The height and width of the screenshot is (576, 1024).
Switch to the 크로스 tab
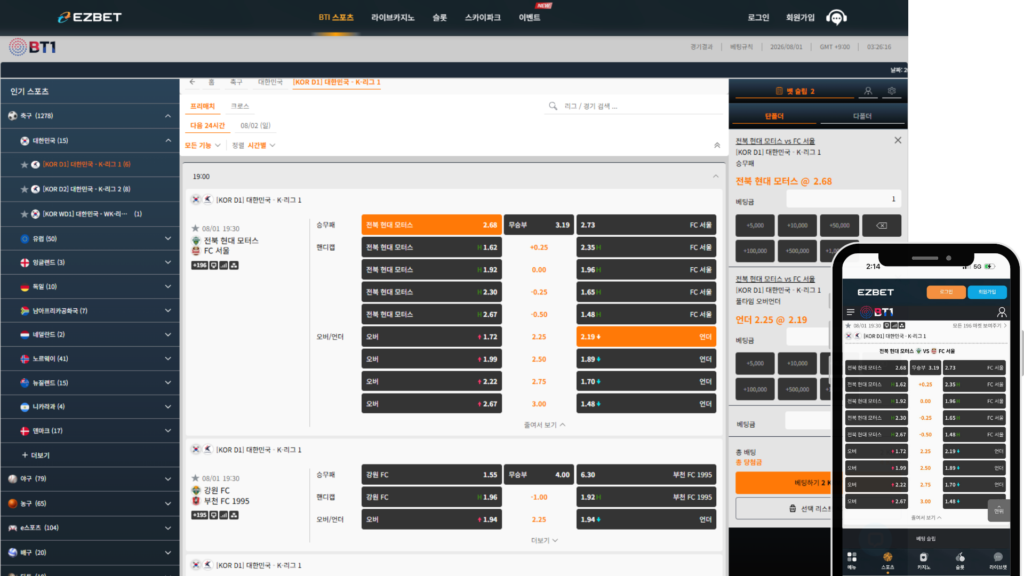tap(240, 106)
